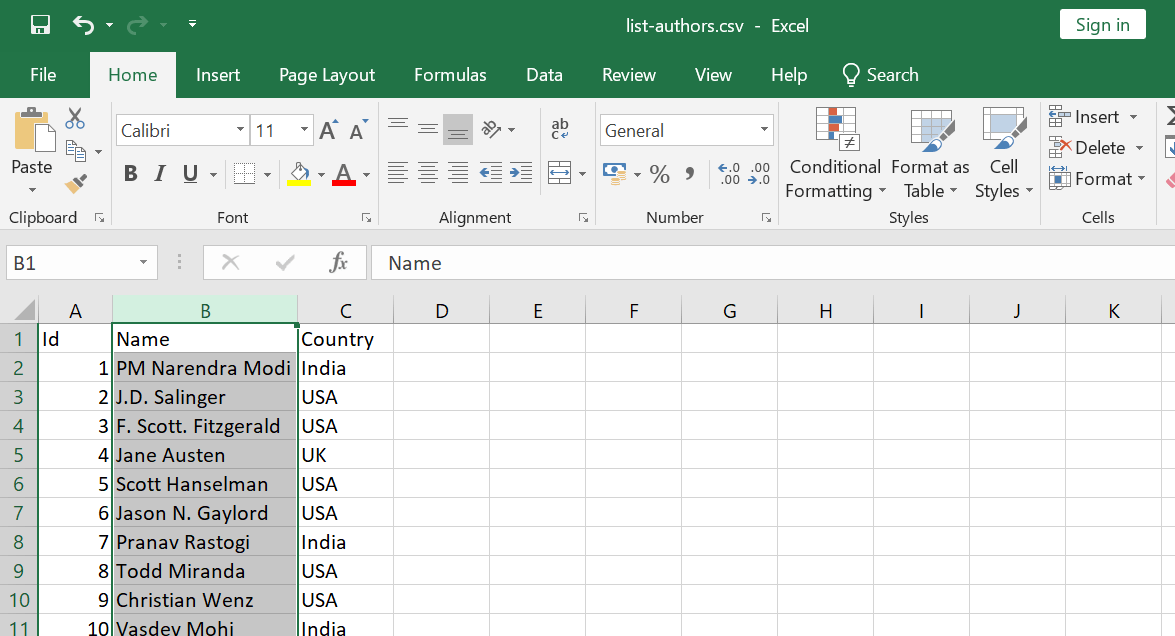1175x636 pixels.
Task: Switch to the Formulas ribbon tab
Action: coord(450,74)
